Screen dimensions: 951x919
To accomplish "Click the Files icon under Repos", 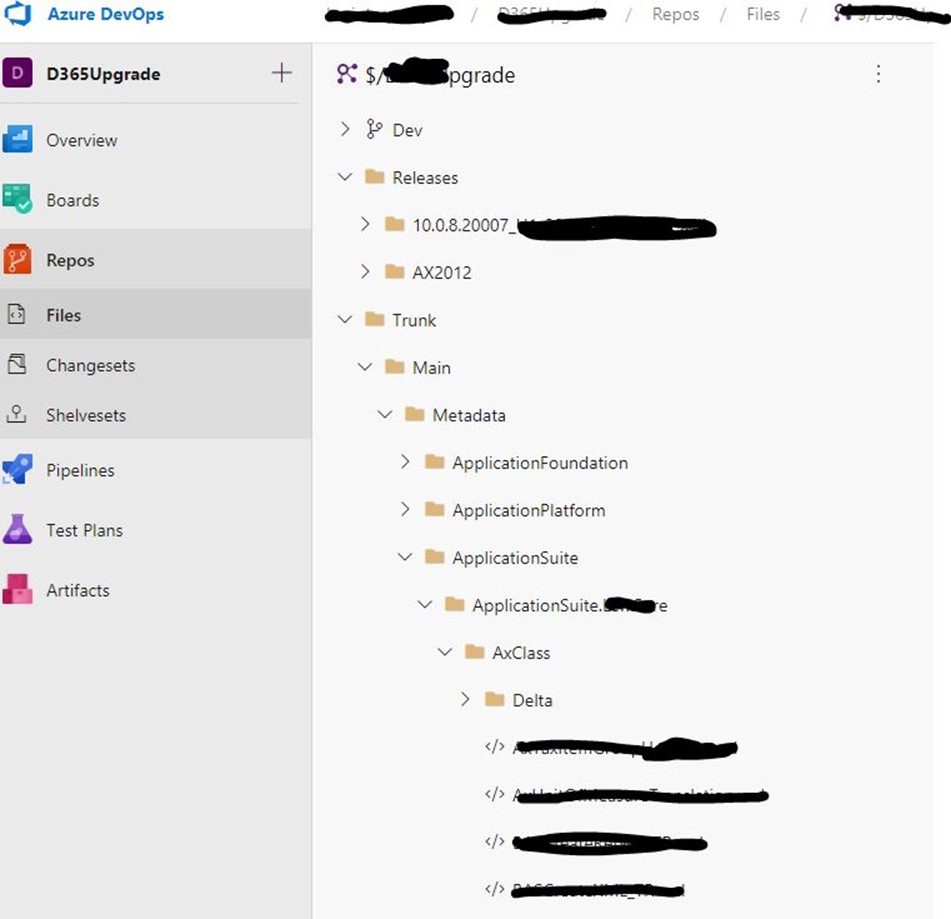I will (x=16, y=314).
